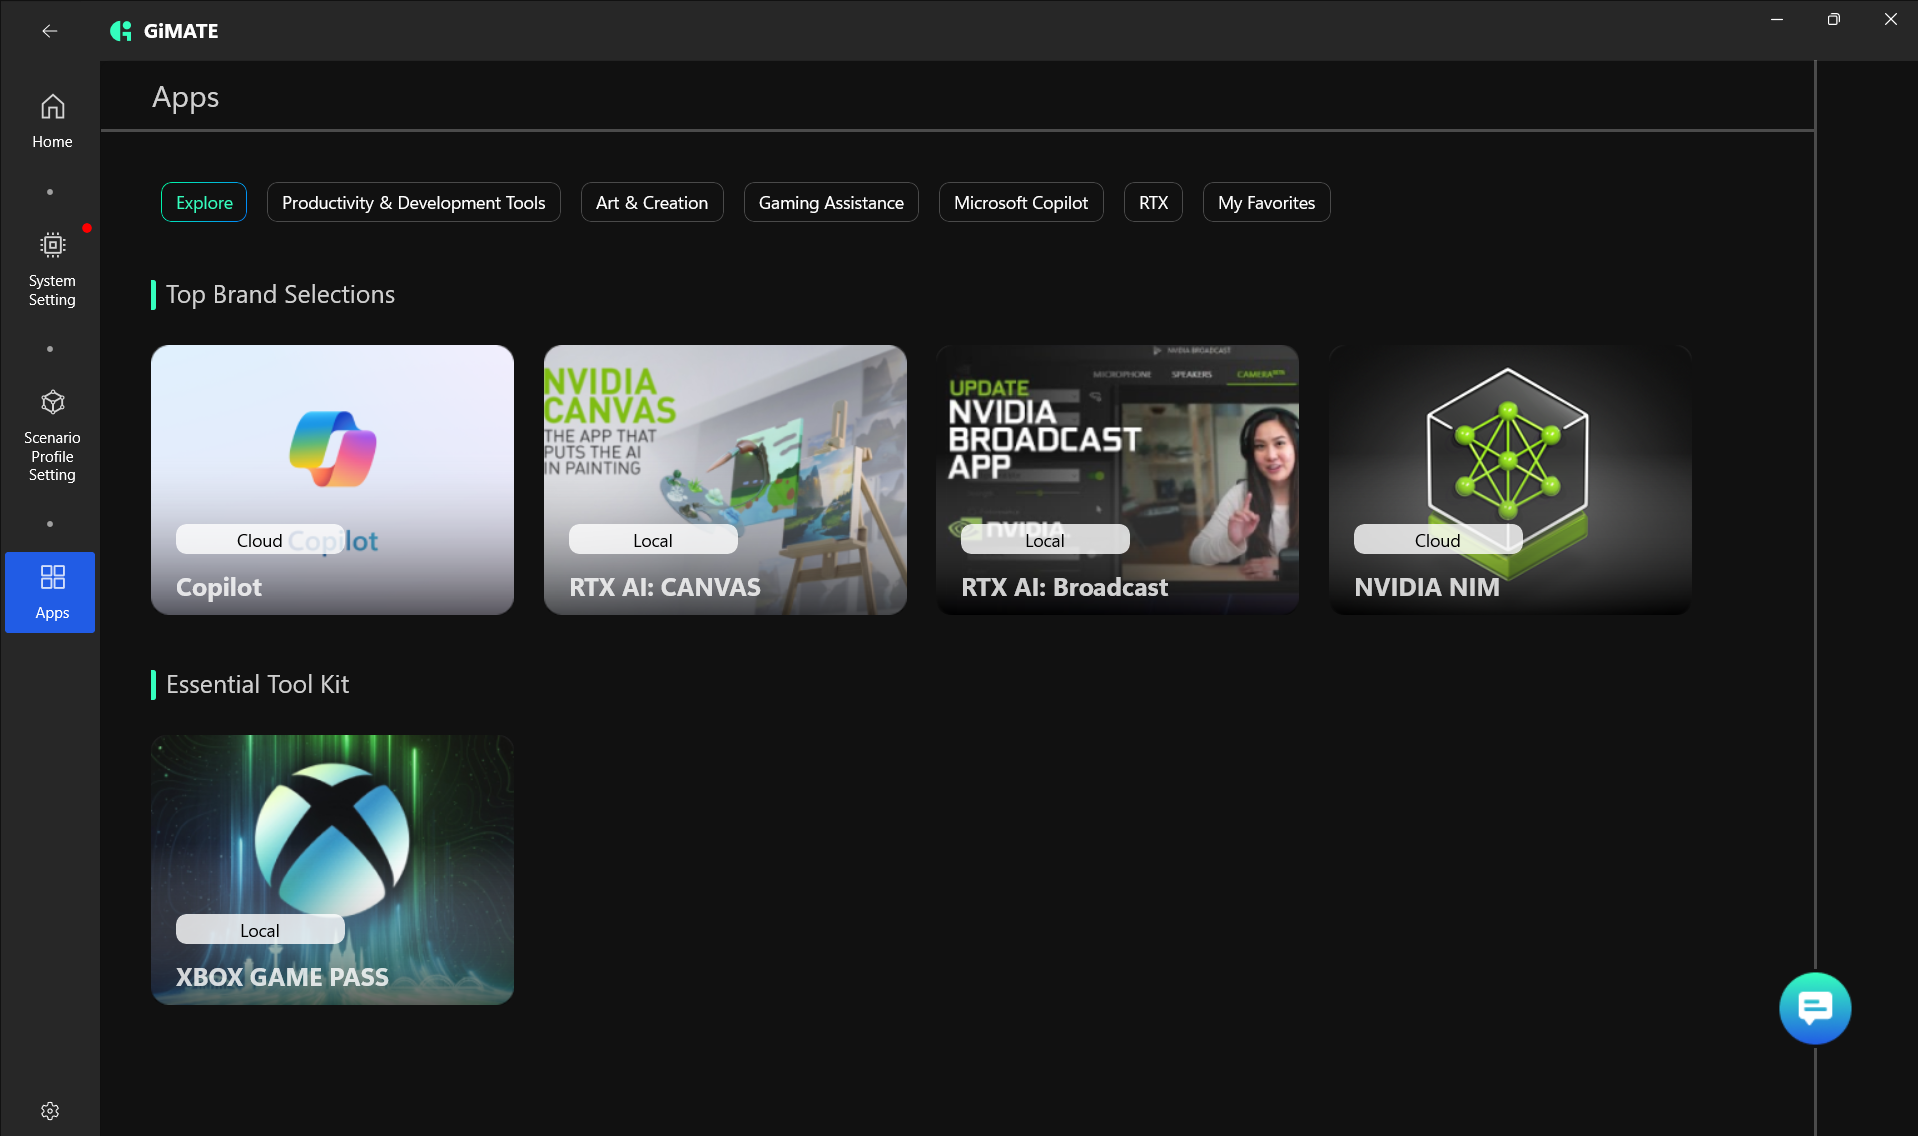Select the Apps sidebar icon
The image size is (1918, 1136).
[x=50, y=592]
